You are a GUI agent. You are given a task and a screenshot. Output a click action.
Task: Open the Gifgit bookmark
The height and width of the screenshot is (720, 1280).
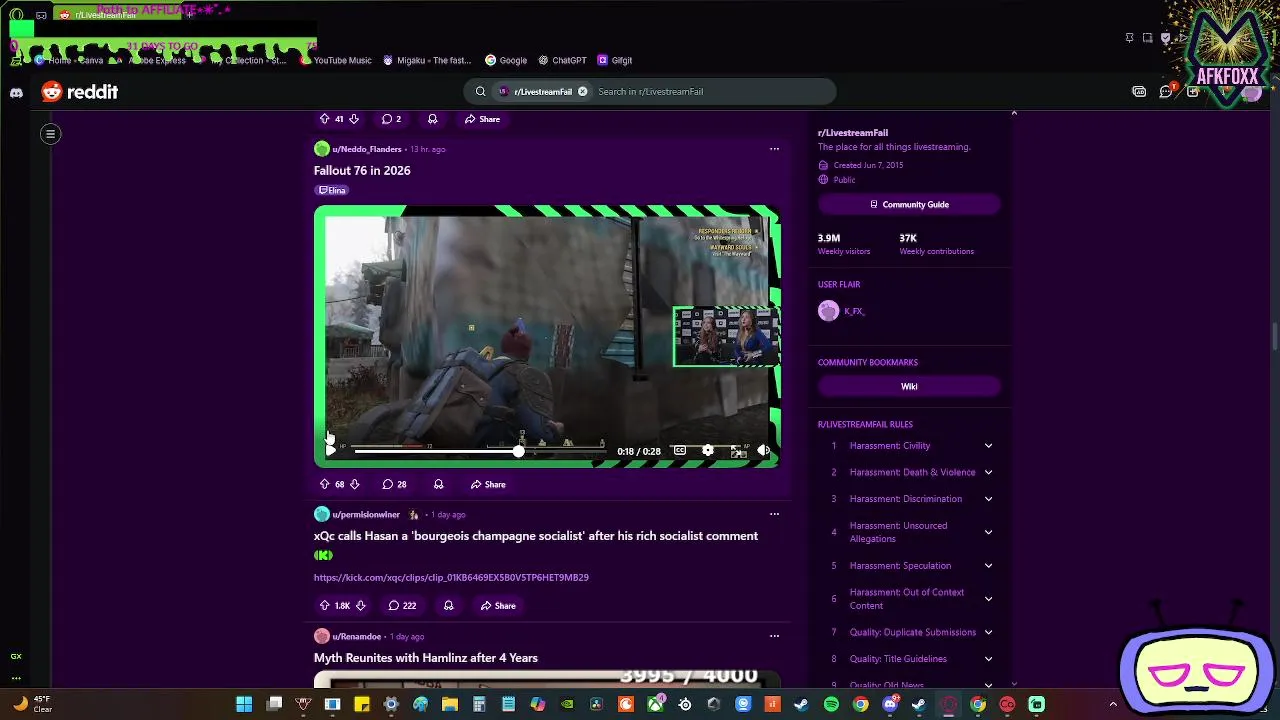[615, 60]
